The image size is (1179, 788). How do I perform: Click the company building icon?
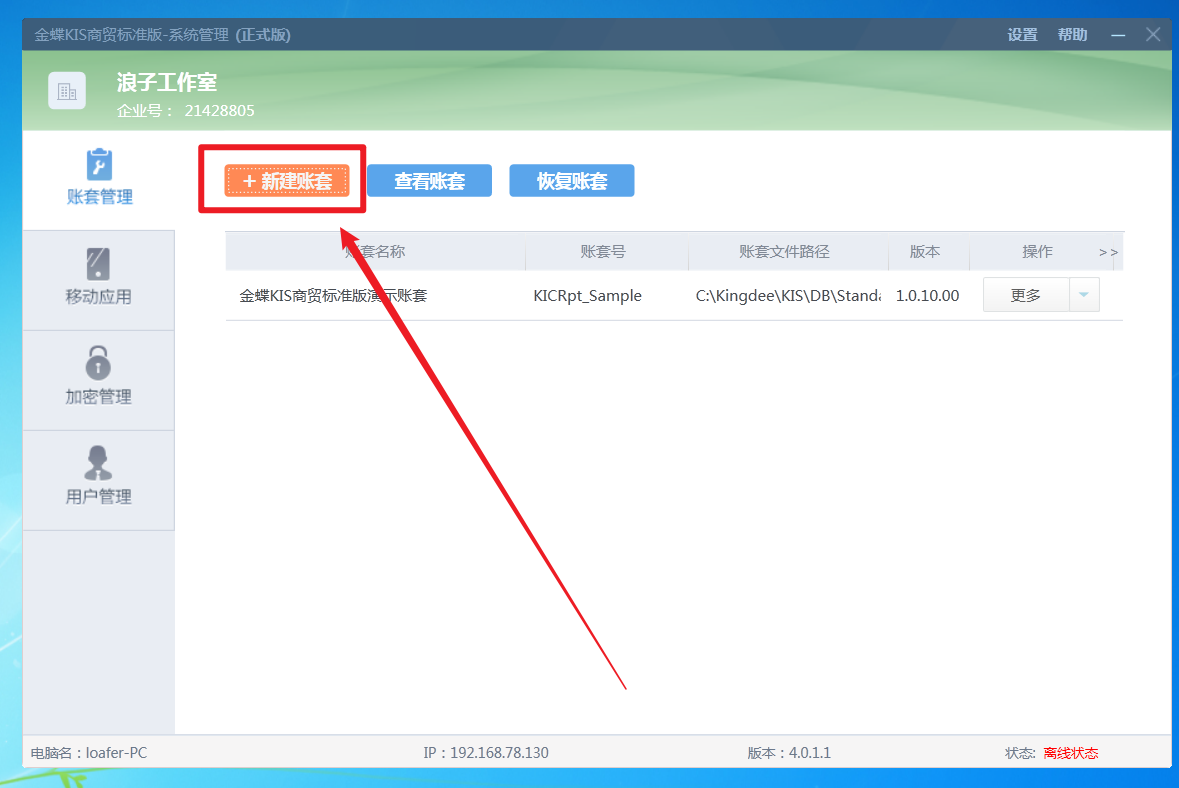pyautogui.click(x=67, y=91)
